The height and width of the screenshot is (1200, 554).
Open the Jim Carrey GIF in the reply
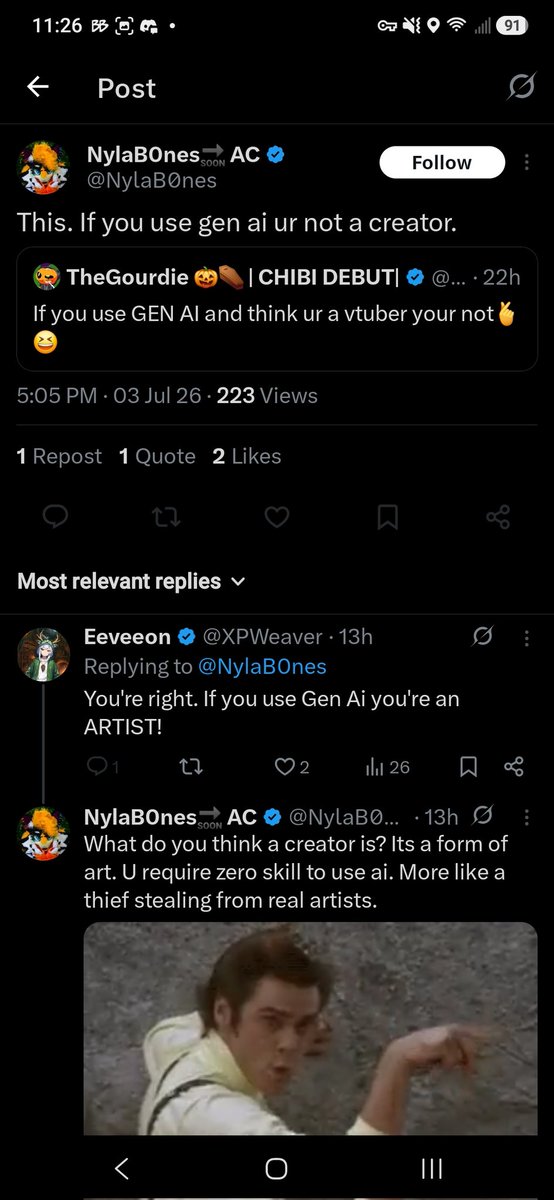point(311,1028)
